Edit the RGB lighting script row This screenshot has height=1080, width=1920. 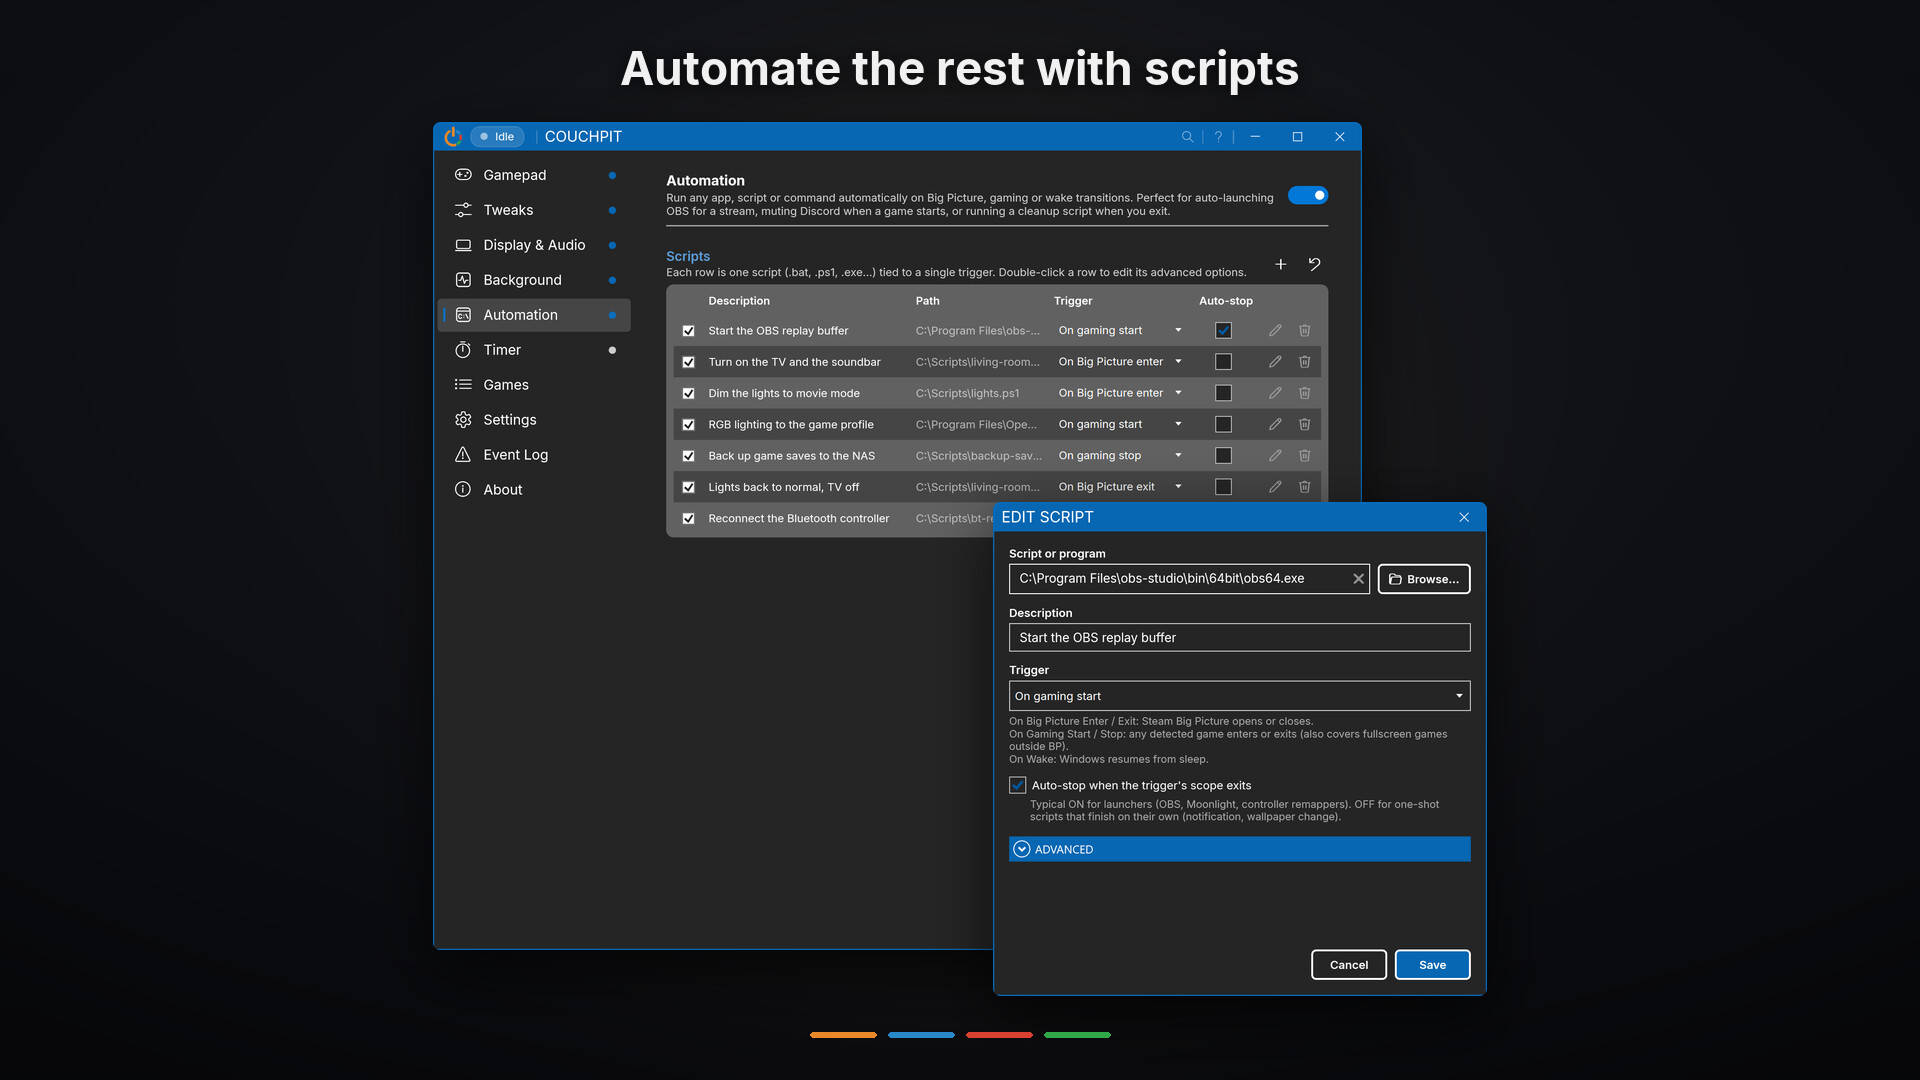click(1275, 424)
